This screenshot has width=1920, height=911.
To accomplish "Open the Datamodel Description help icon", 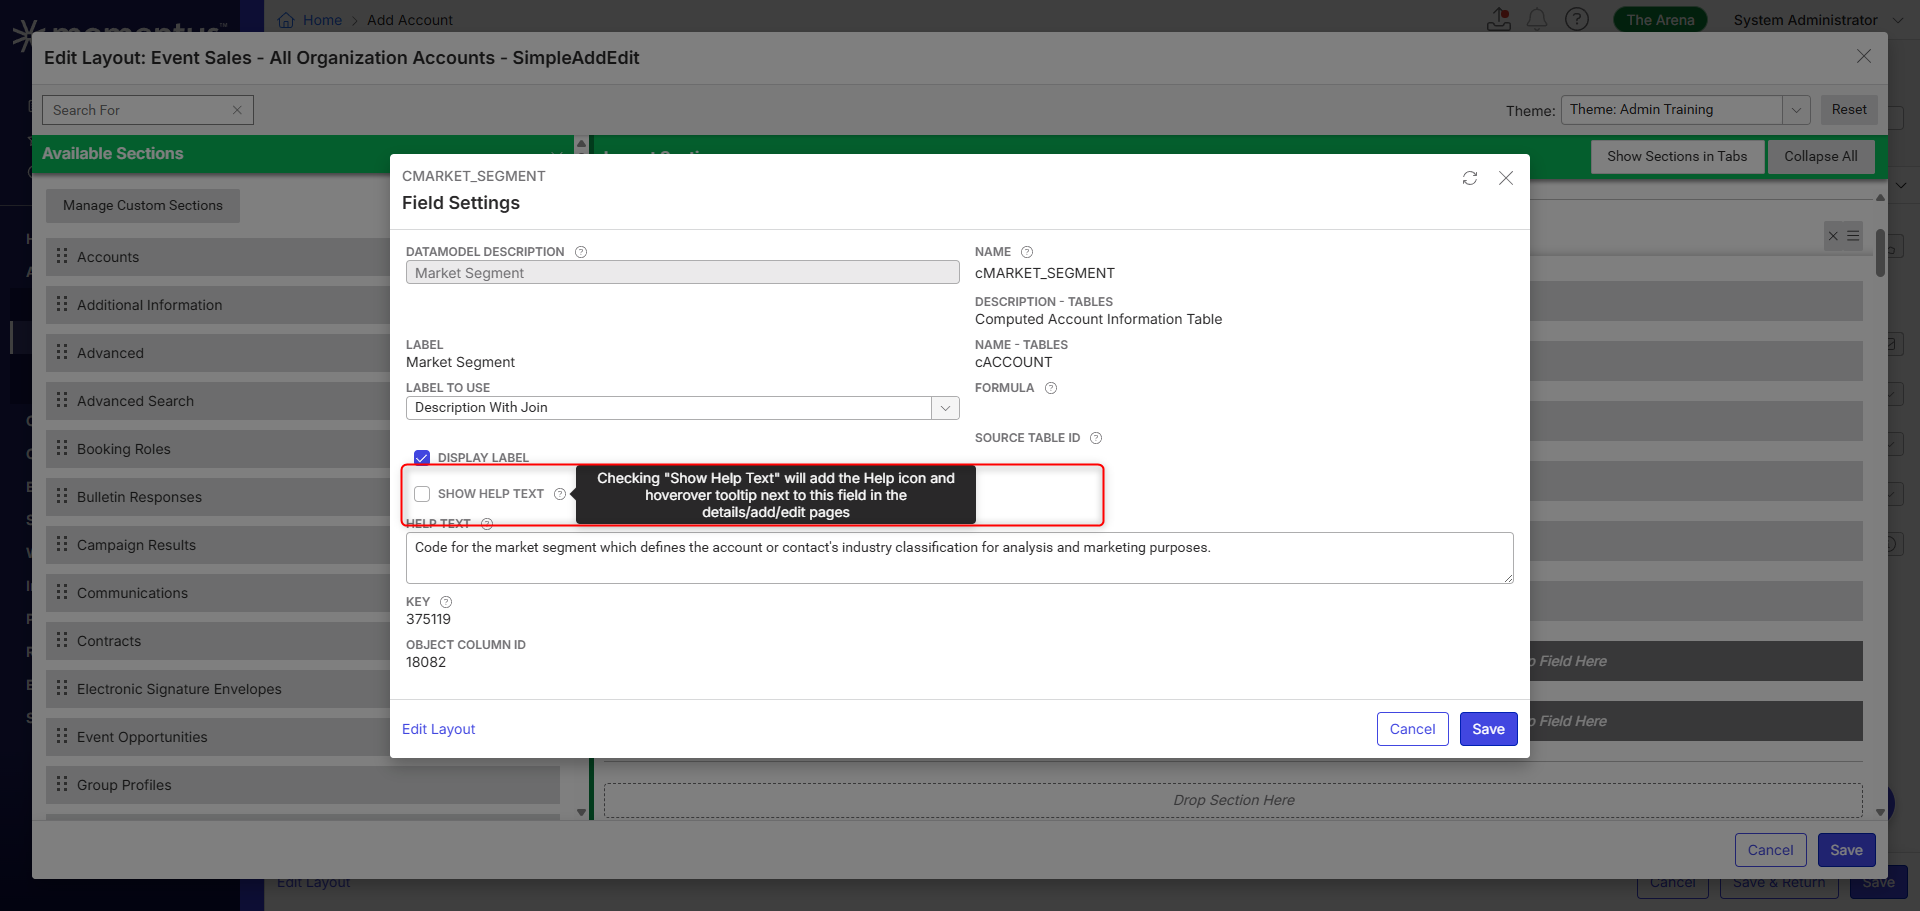I will coord(581,252).
